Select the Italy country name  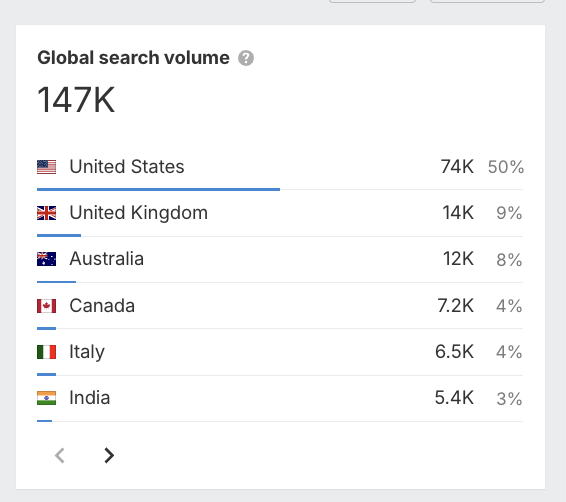[87, 352]
